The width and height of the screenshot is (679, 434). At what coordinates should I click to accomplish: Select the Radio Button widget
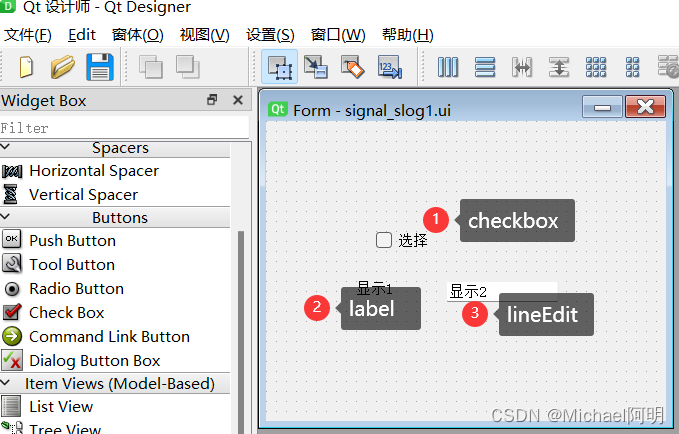coord(76,288)
